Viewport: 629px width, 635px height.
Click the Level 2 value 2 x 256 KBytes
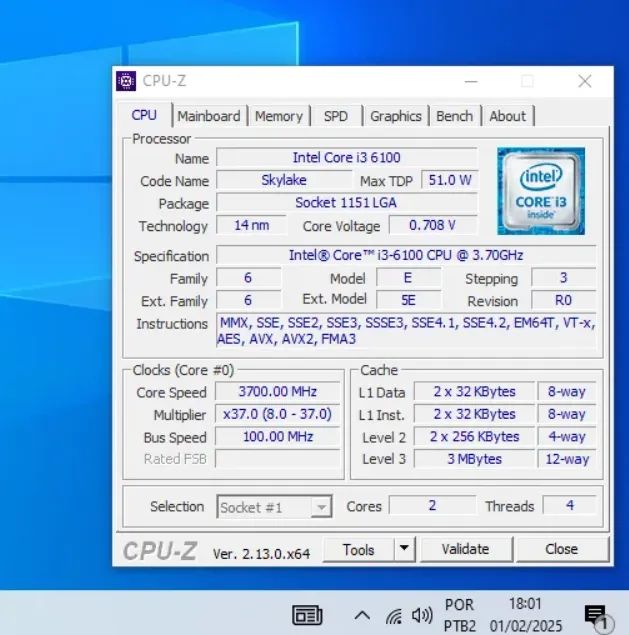[474, 437]
